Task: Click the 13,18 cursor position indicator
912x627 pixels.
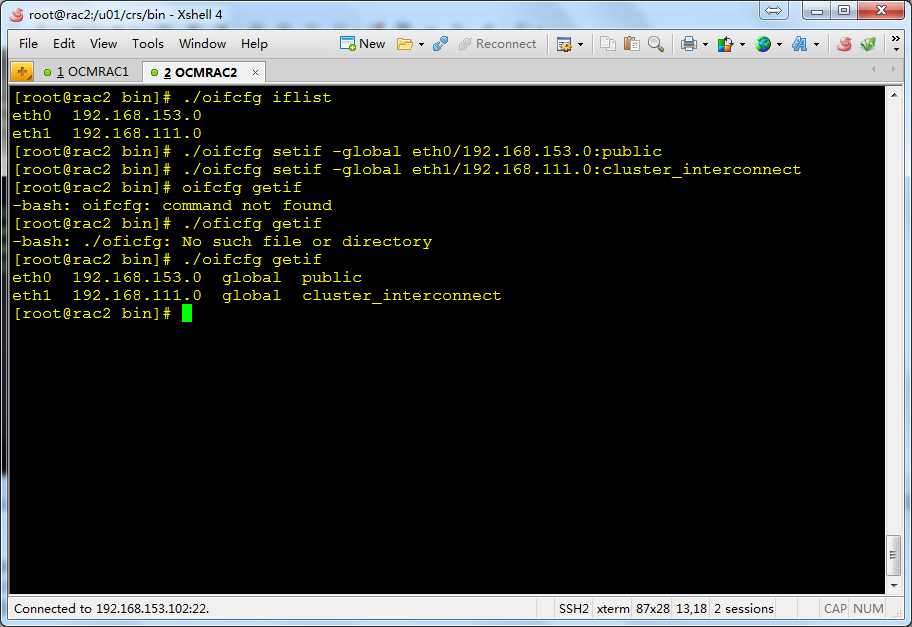Action: [x=692, y=608]
